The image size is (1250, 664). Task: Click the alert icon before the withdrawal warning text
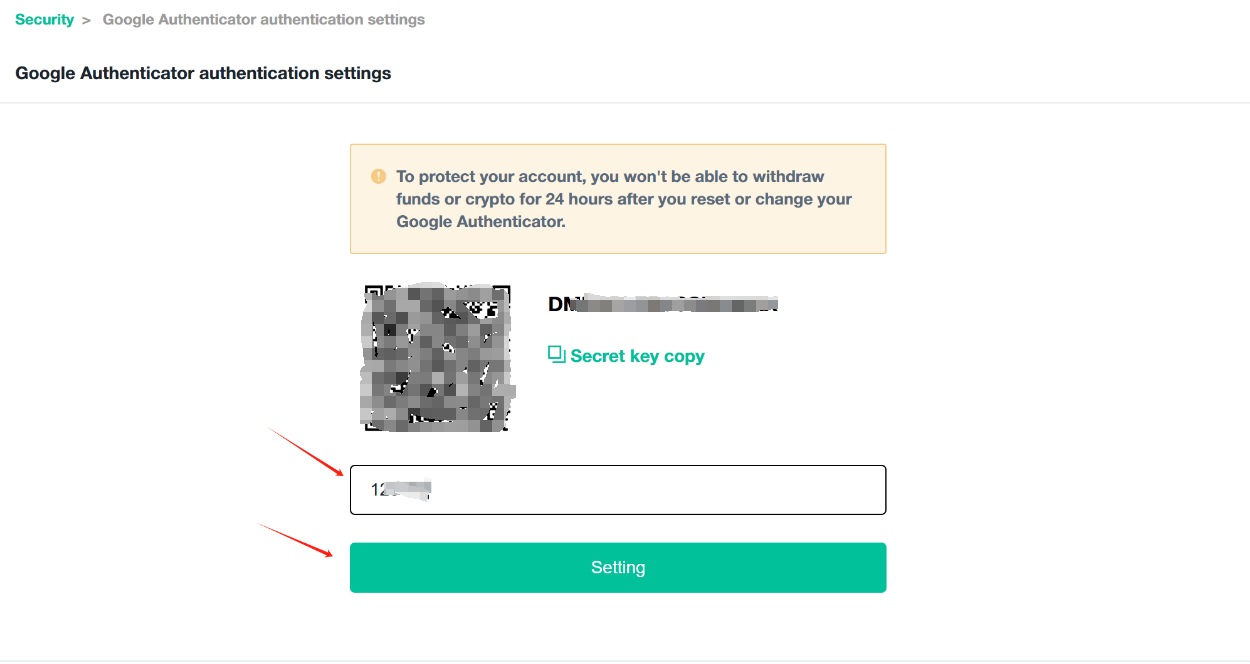(x=378, y=175)
